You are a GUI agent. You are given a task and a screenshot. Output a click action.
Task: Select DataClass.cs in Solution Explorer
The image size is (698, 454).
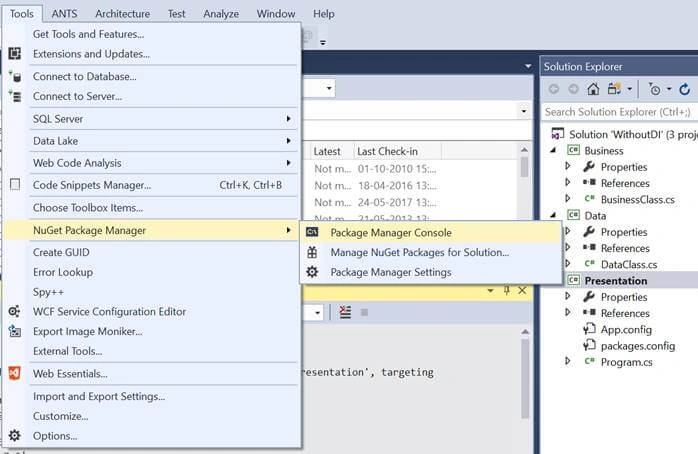click(629, 264)
